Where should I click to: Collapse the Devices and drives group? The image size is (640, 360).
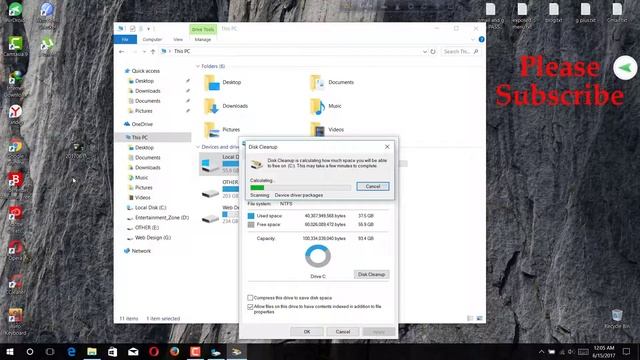point(198,147)
